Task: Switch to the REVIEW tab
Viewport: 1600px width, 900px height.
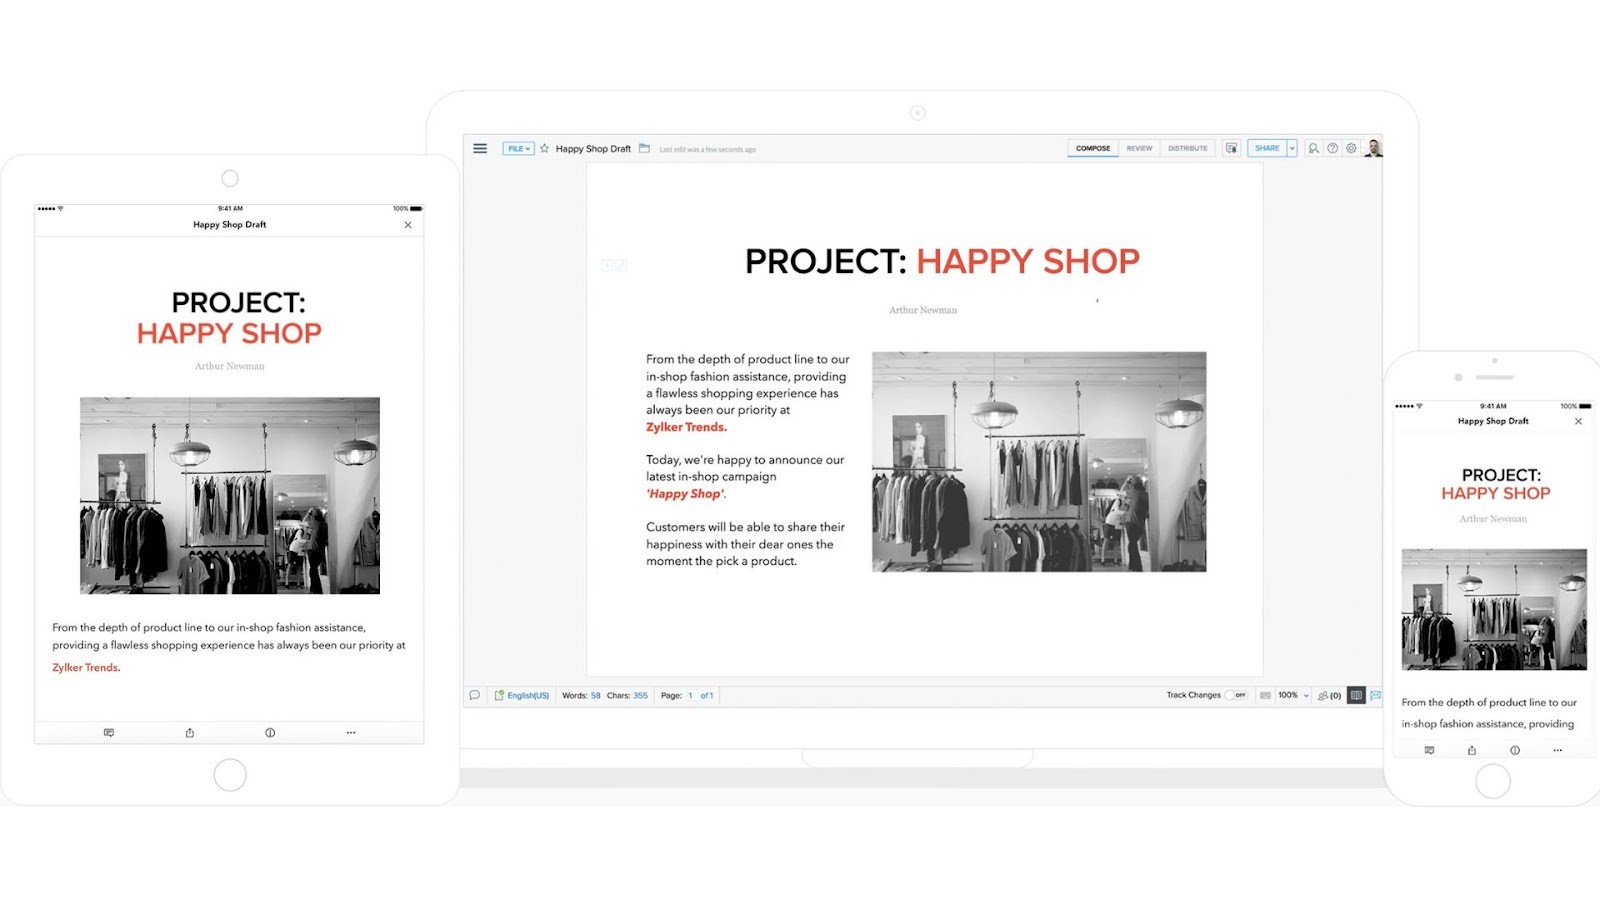Action: (1139, 148)
